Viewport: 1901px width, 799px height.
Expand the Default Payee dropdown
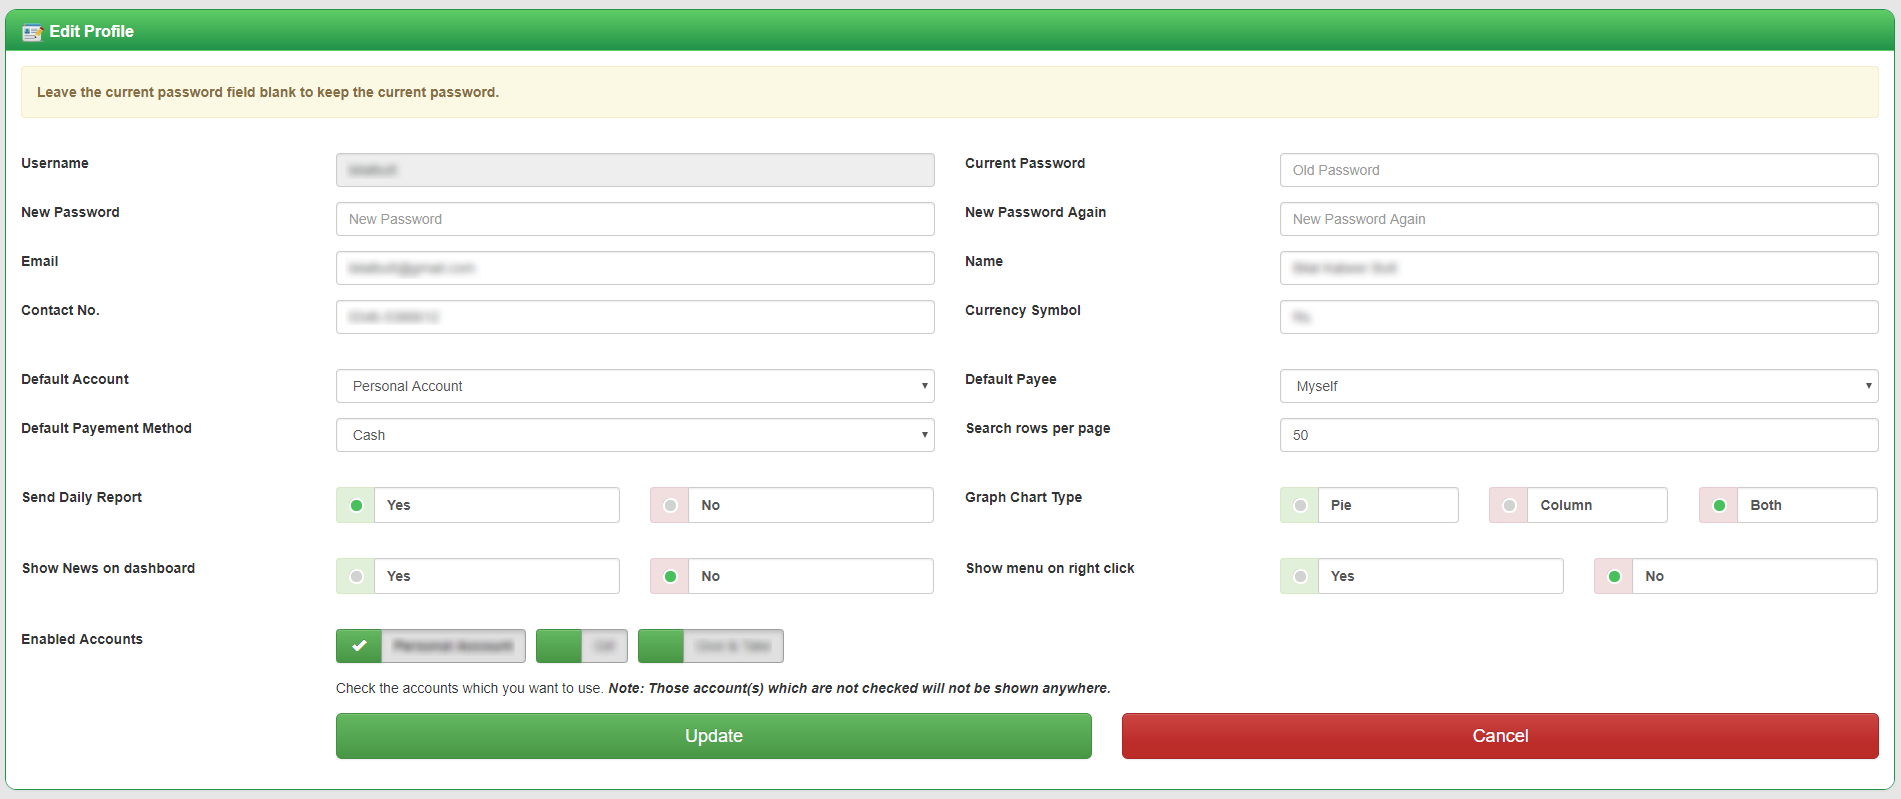(x=1578, y=386)
